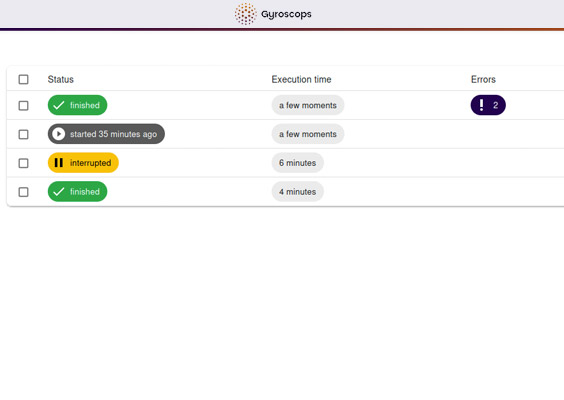Check the box for the interrupted row
Screen dimensions: 564x400
click(23, 163)
